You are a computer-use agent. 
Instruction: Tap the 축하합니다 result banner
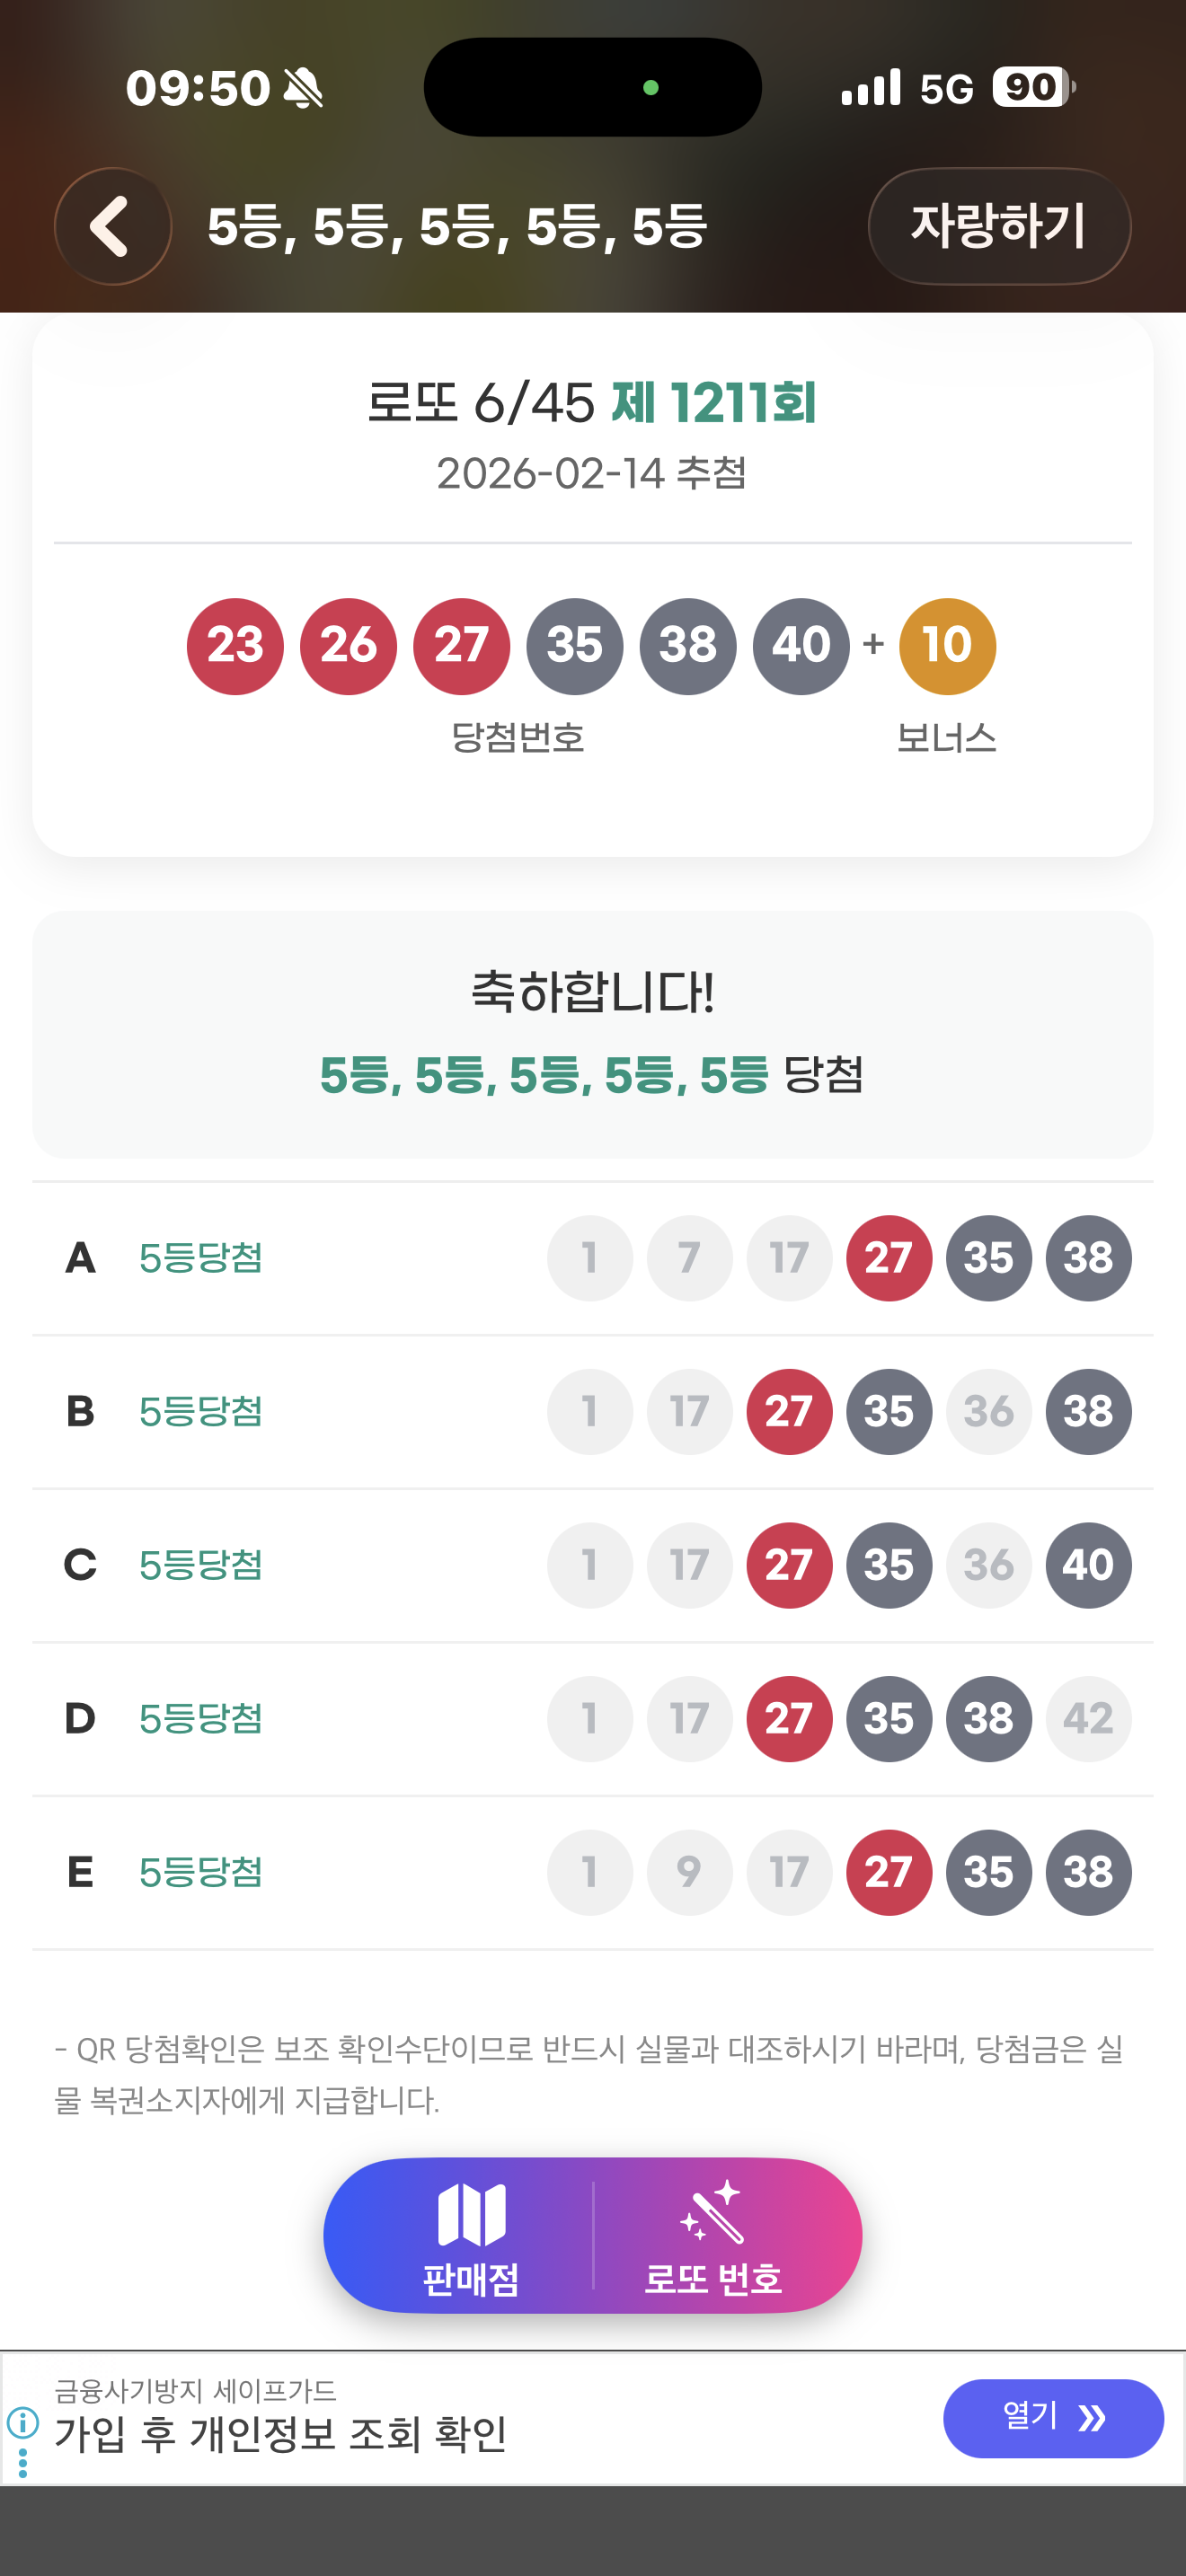point(592,1034)
